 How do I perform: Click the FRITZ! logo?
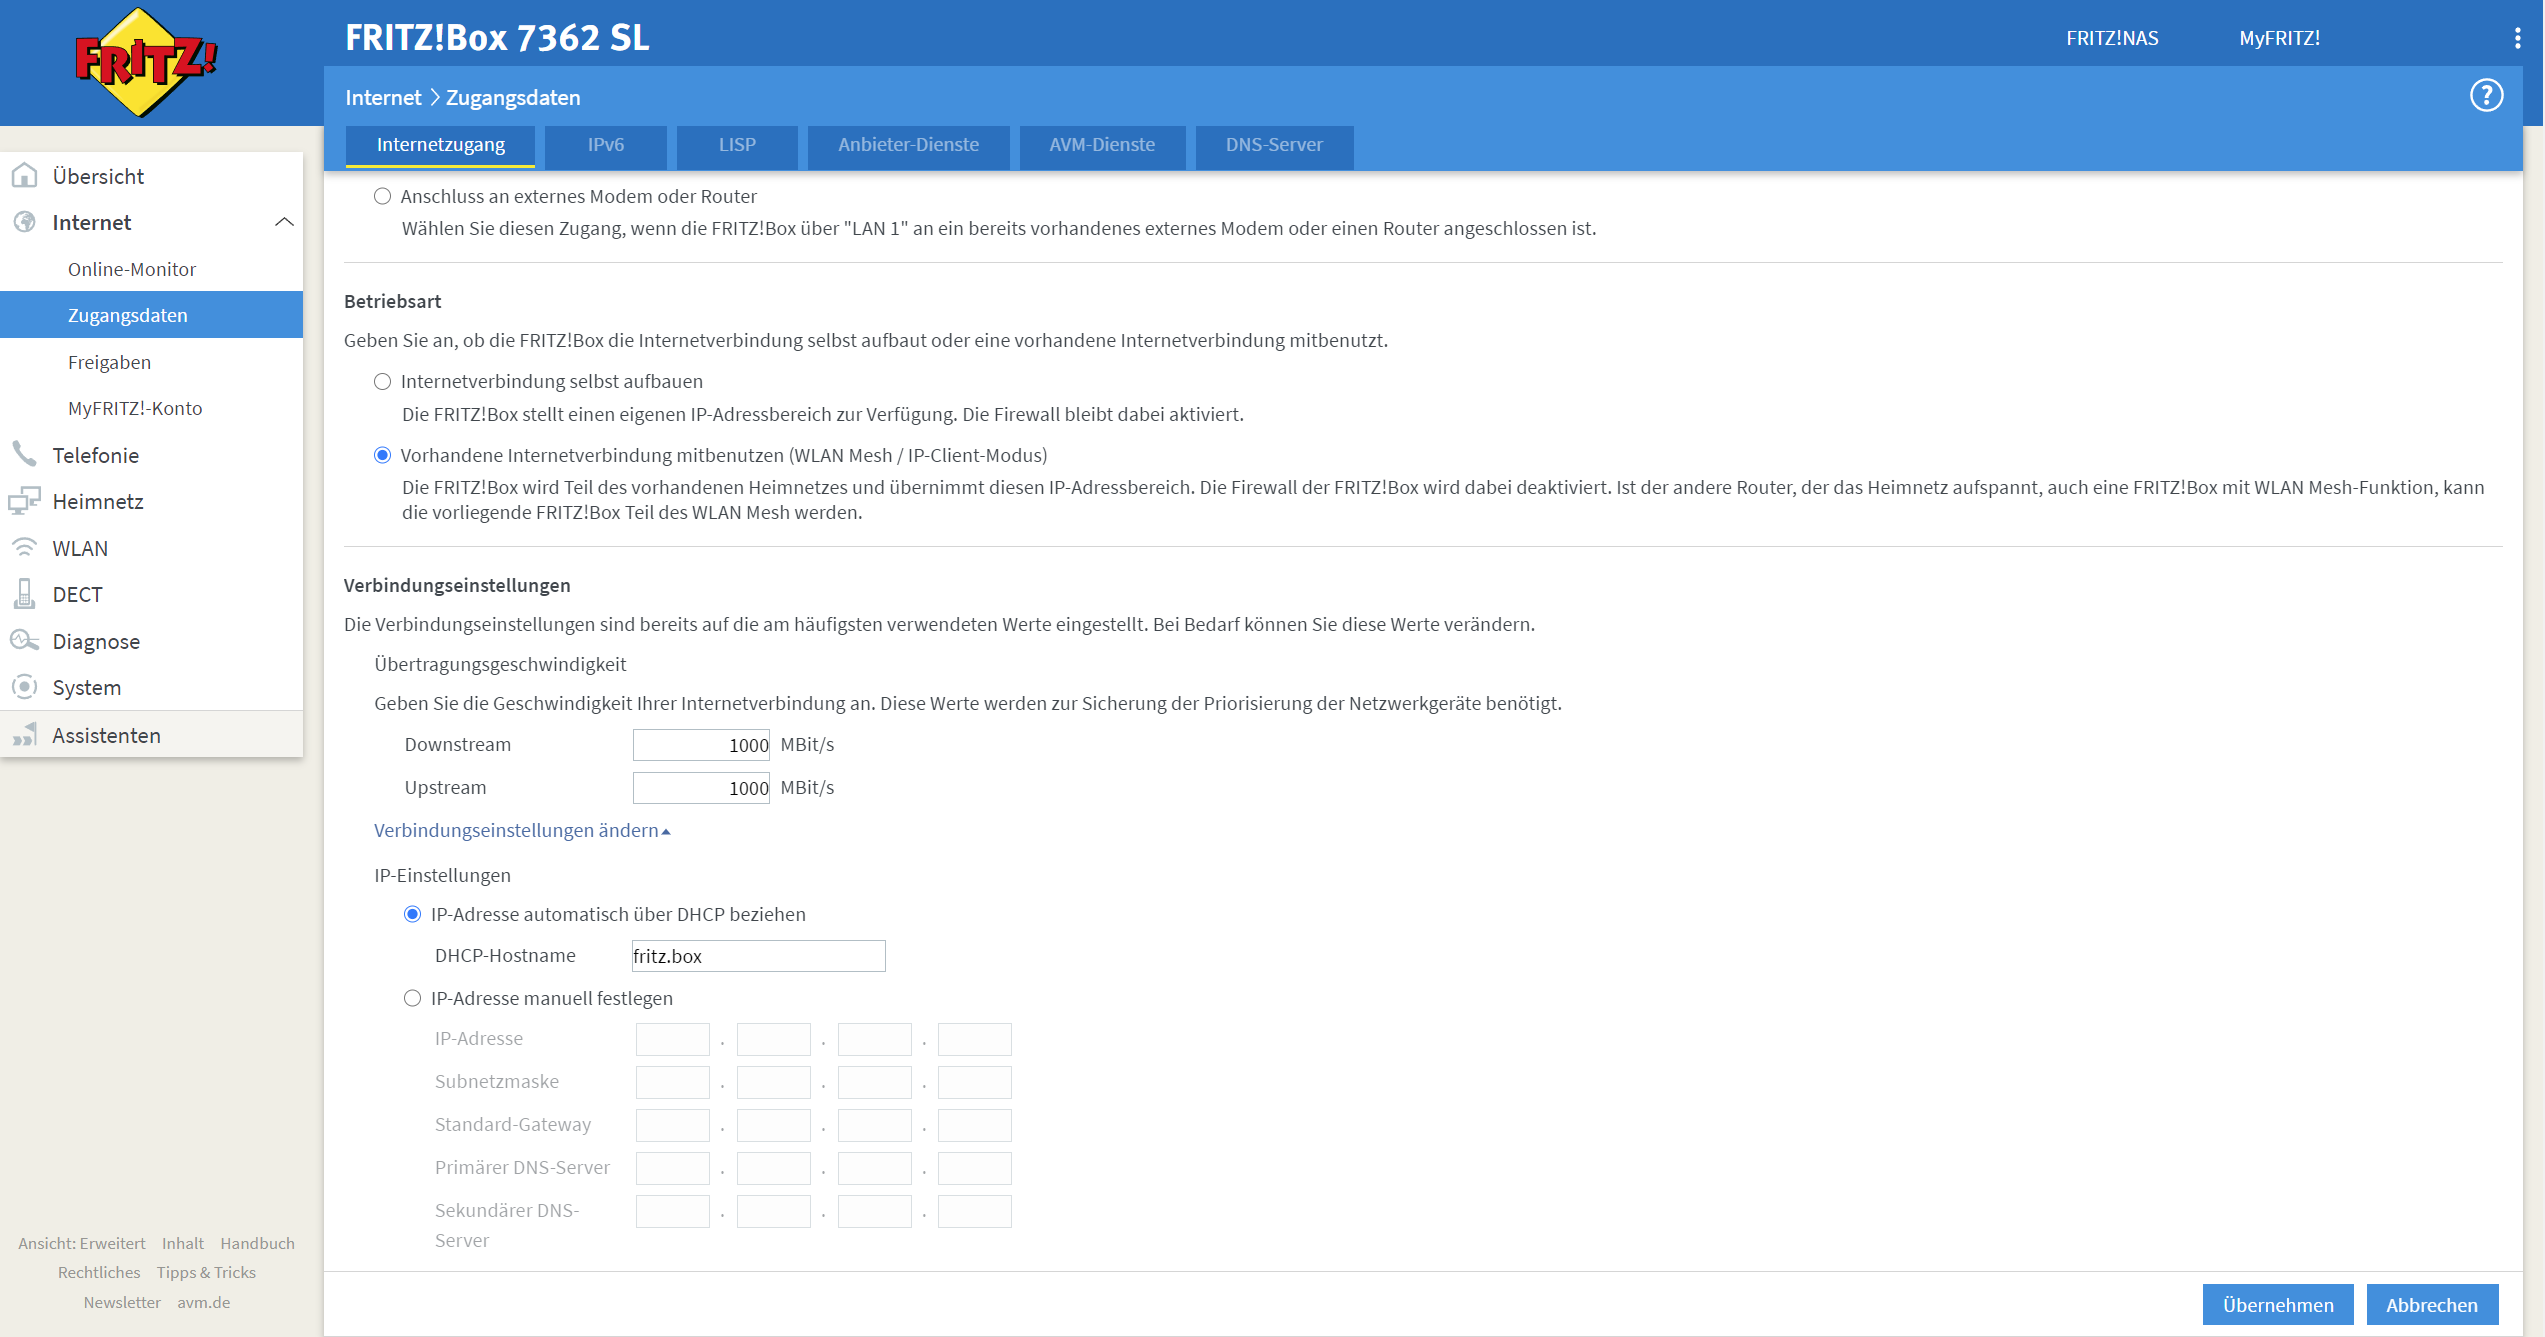[147, 62]
